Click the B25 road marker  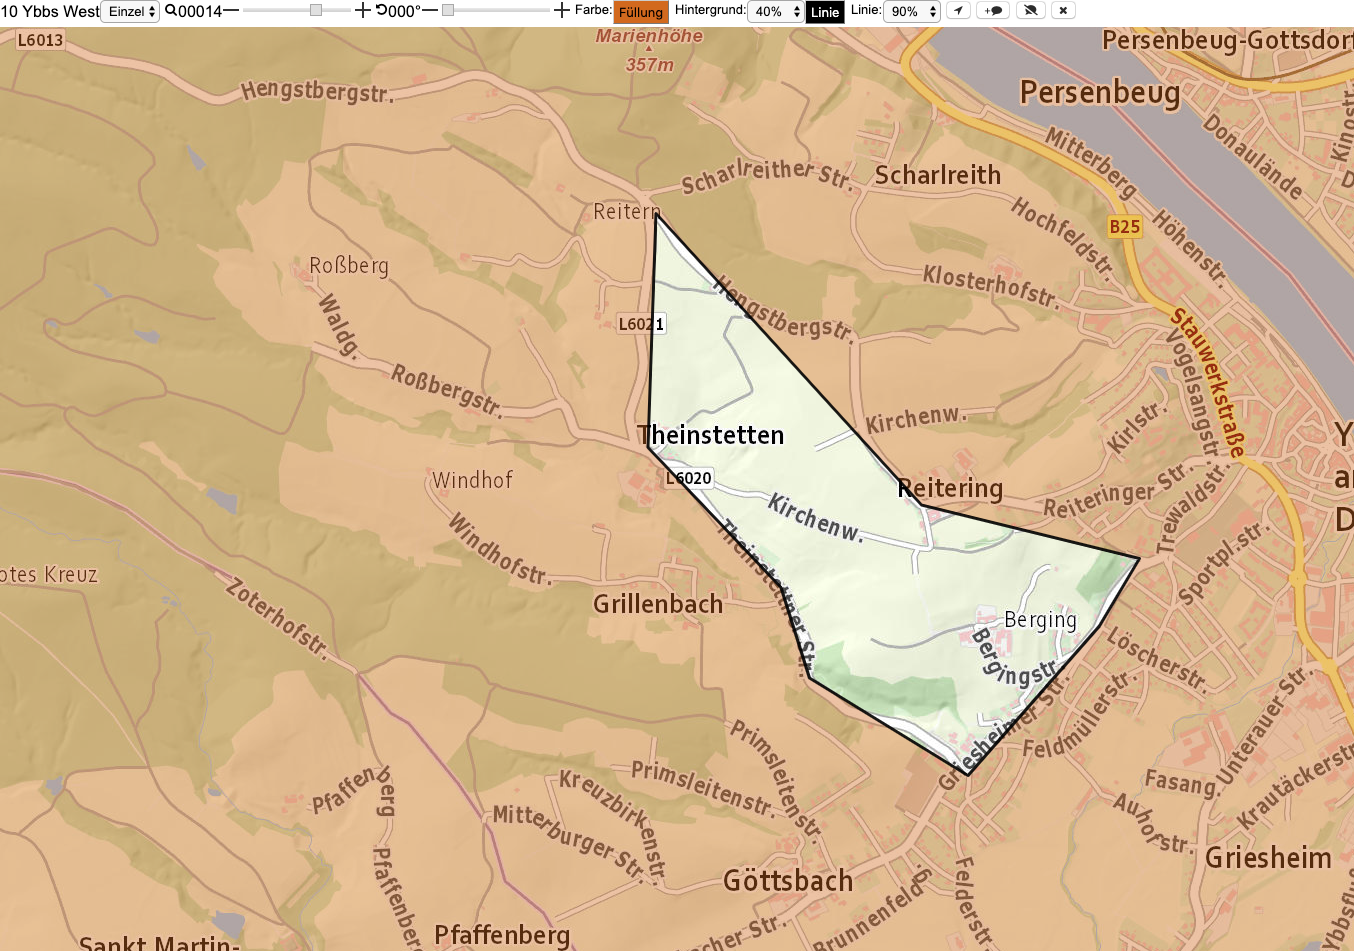(x=1125, y=227)
